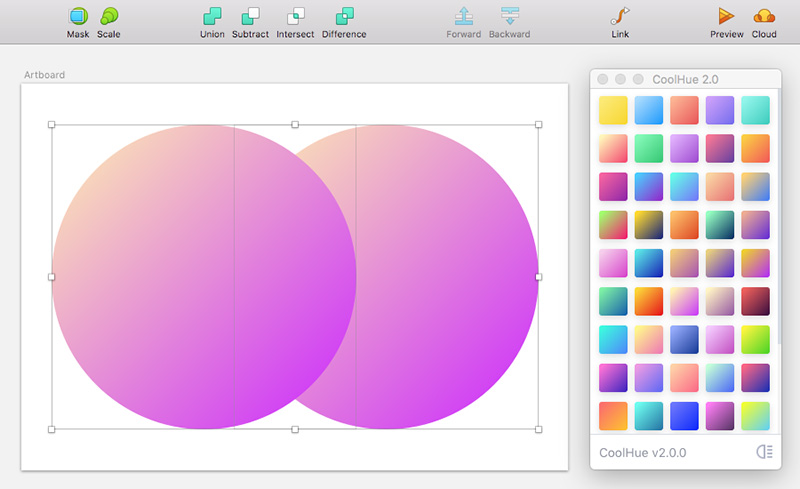The image size is (800, 489).
Task: Click the Link toolbar icon
Action: coord(620,16)
